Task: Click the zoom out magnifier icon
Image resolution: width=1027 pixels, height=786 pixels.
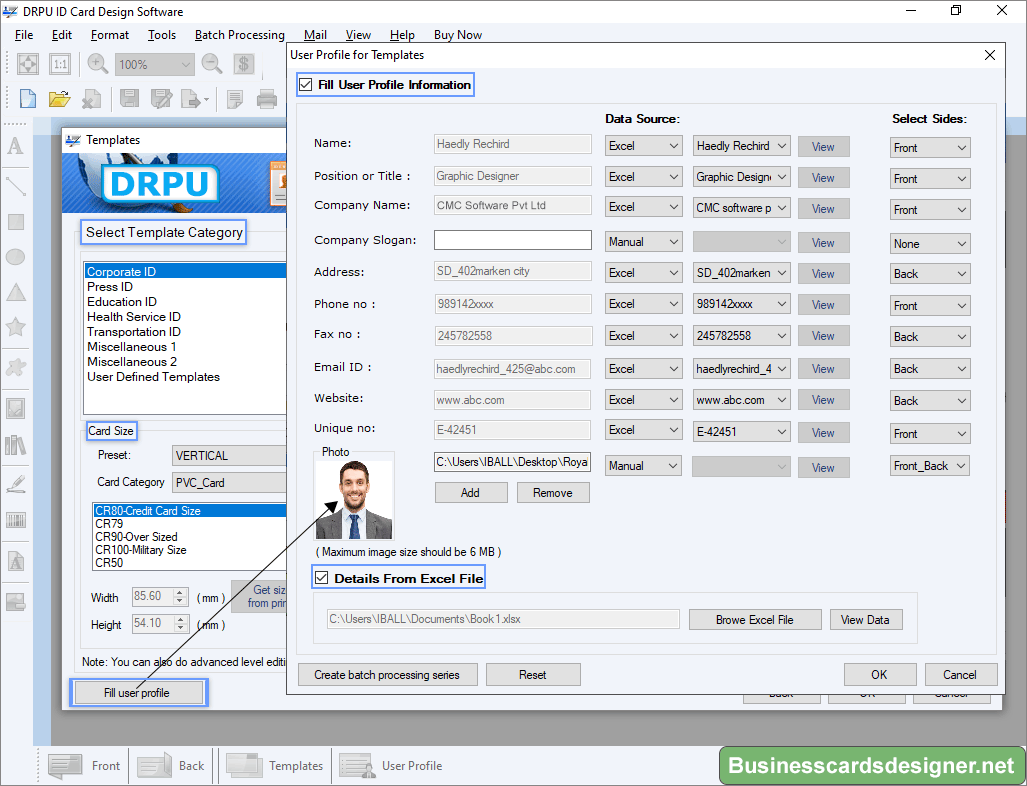Action: coord(212,64)
